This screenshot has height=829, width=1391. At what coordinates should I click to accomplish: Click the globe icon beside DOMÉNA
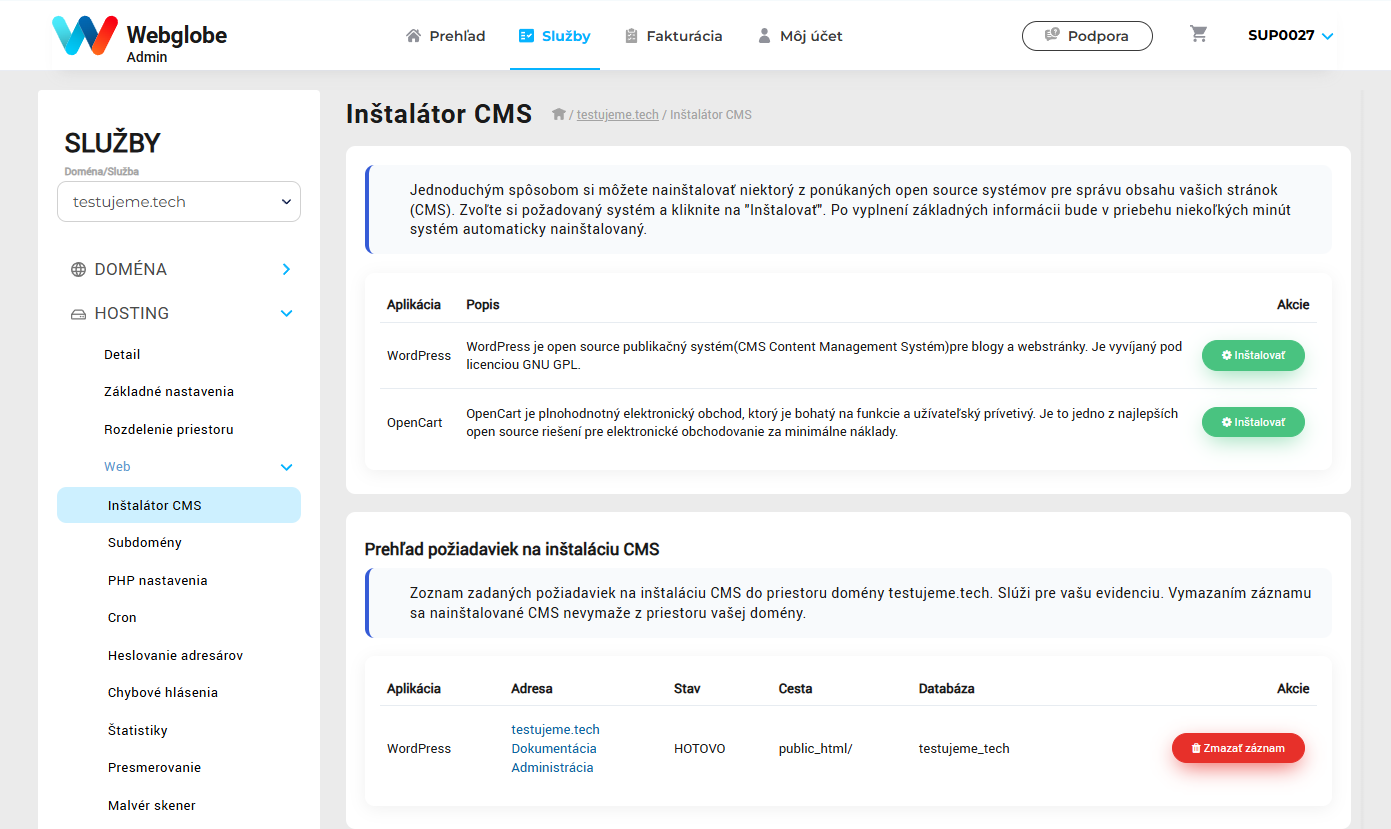pyautogui.click(x=78, y=270)
